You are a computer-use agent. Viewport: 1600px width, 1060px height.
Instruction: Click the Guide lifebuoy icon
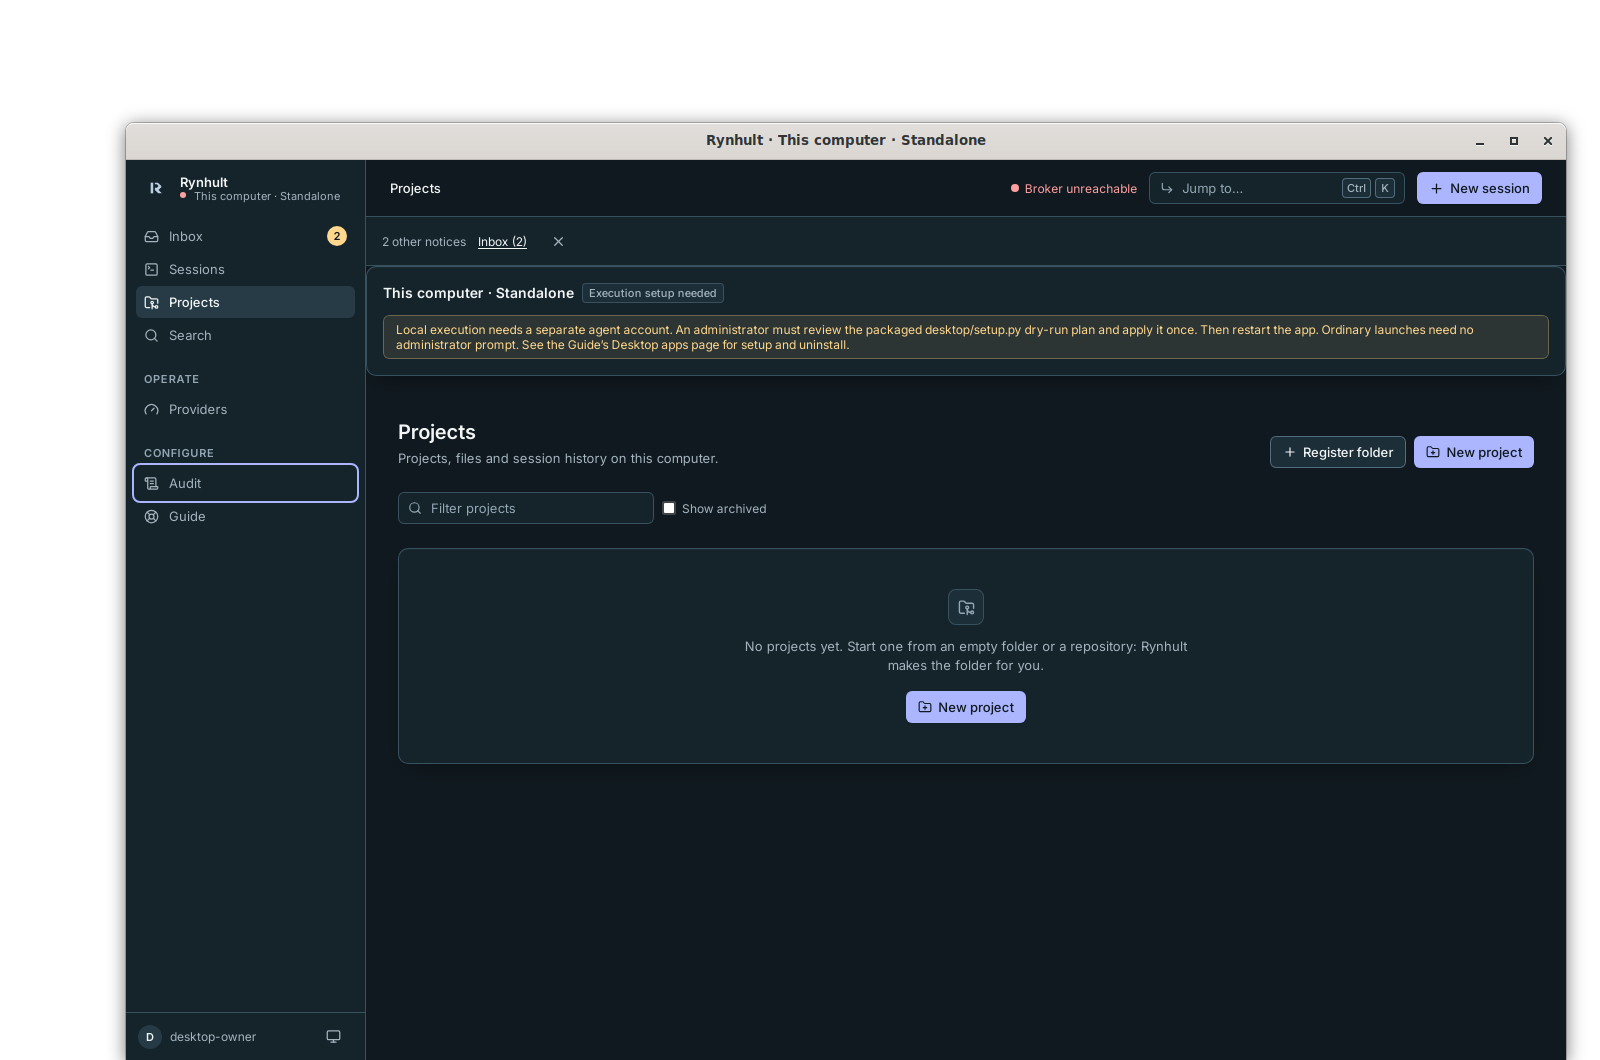(152, 516)
